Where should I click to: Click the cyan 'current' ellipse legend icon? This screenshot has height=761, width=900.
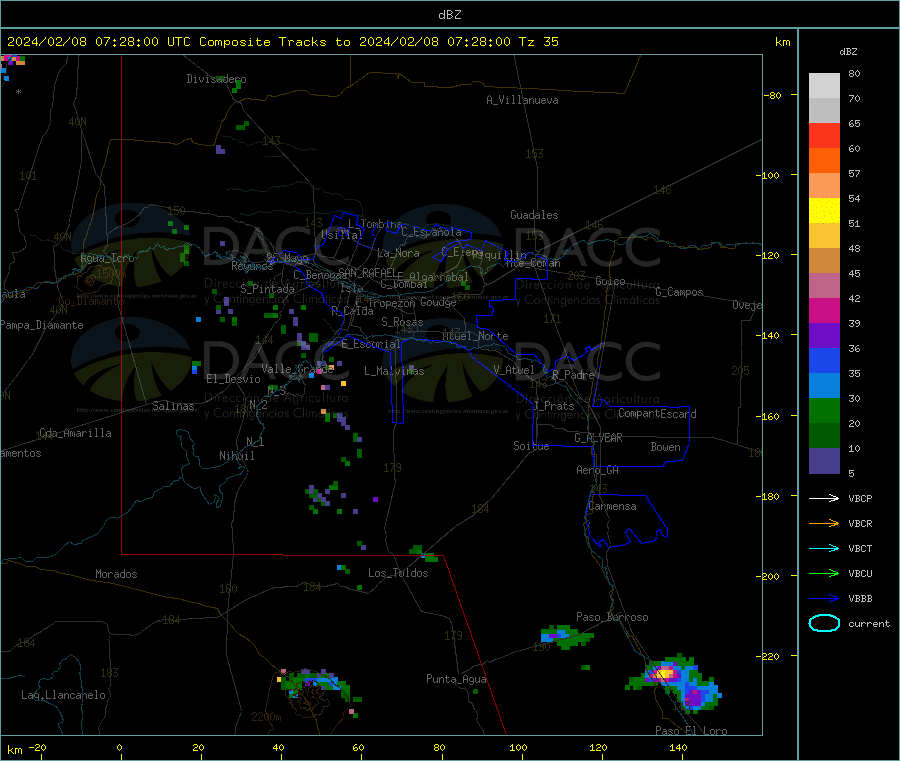824,623
